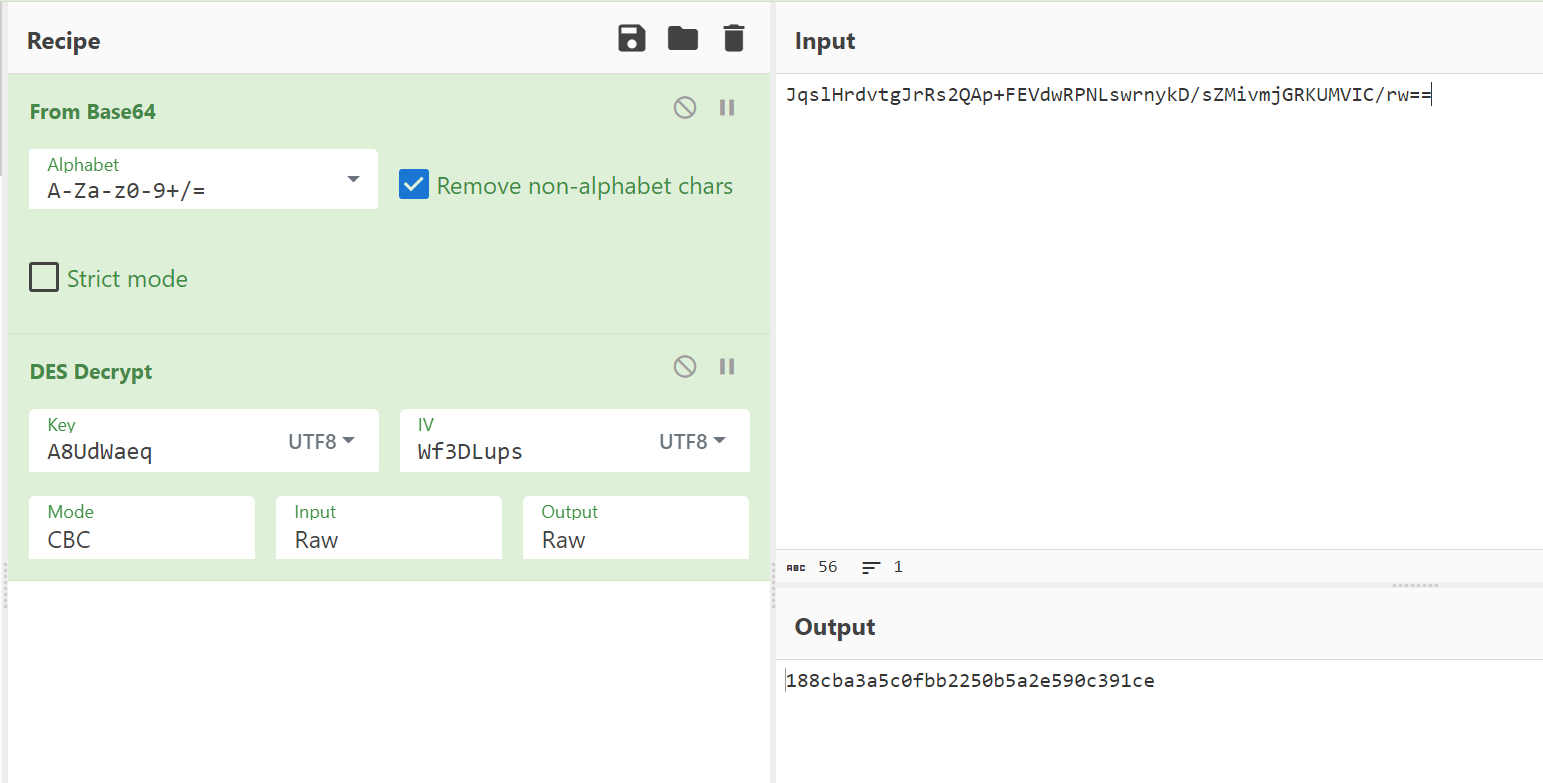The image size is (1543, 783).
Task: Open the IV encoding UTF8 dropdown
Action: [x=692, y=441]
